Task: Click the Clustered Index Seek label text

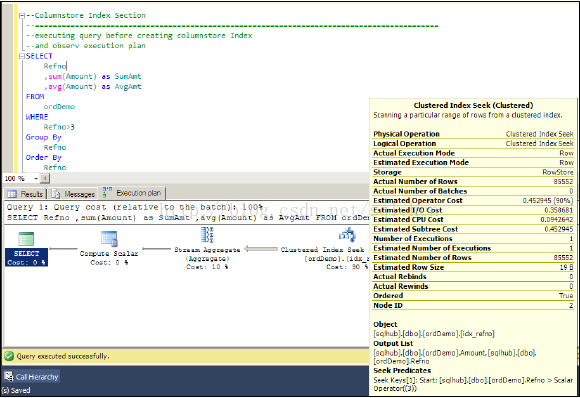Action: point(322,250)
